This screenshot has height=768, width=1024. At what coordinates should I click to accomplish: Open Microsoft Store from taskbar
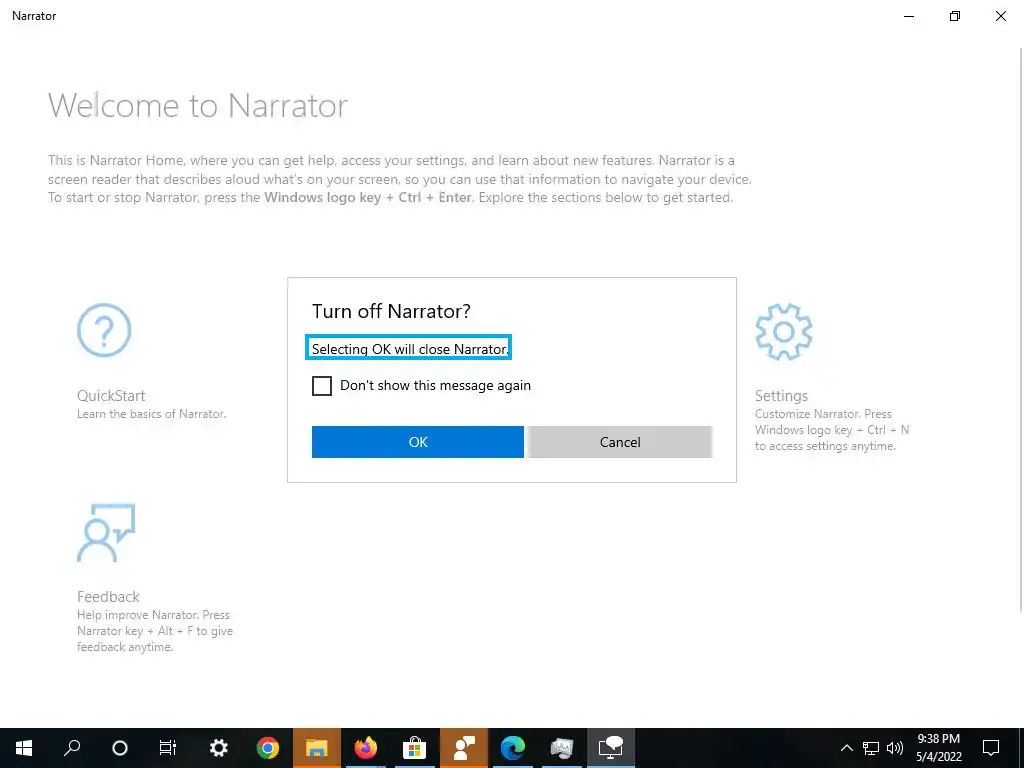click(415, 748)
